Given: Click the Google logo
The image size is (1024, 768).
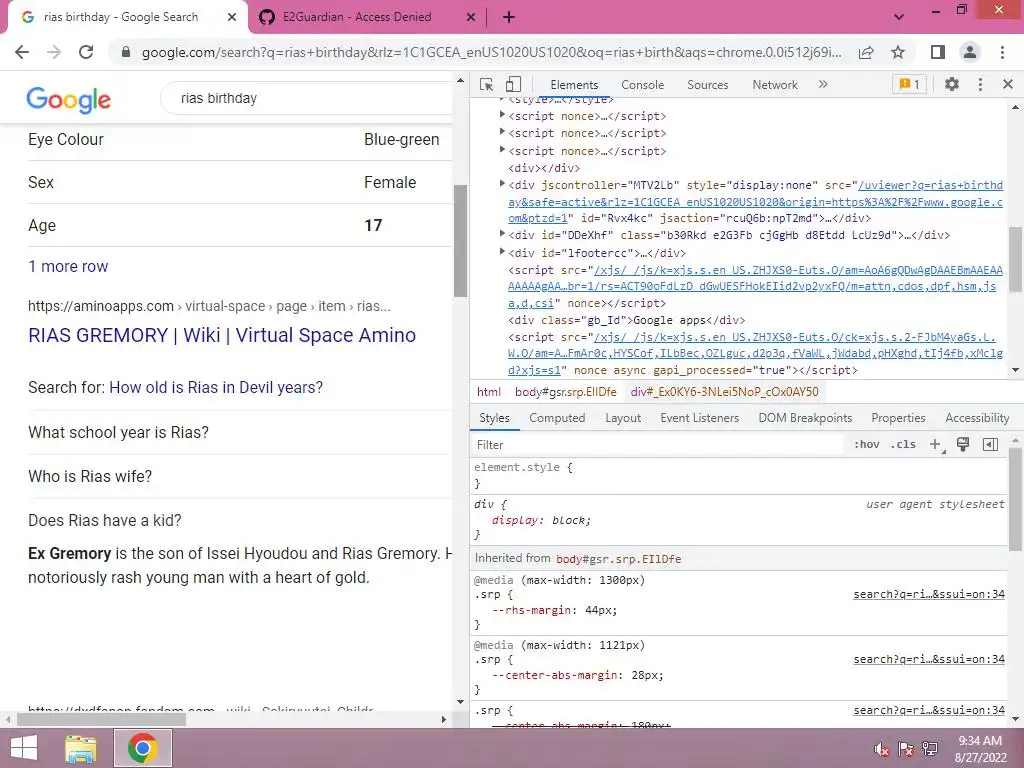Looking at the screenshot, I should [69, 99].
